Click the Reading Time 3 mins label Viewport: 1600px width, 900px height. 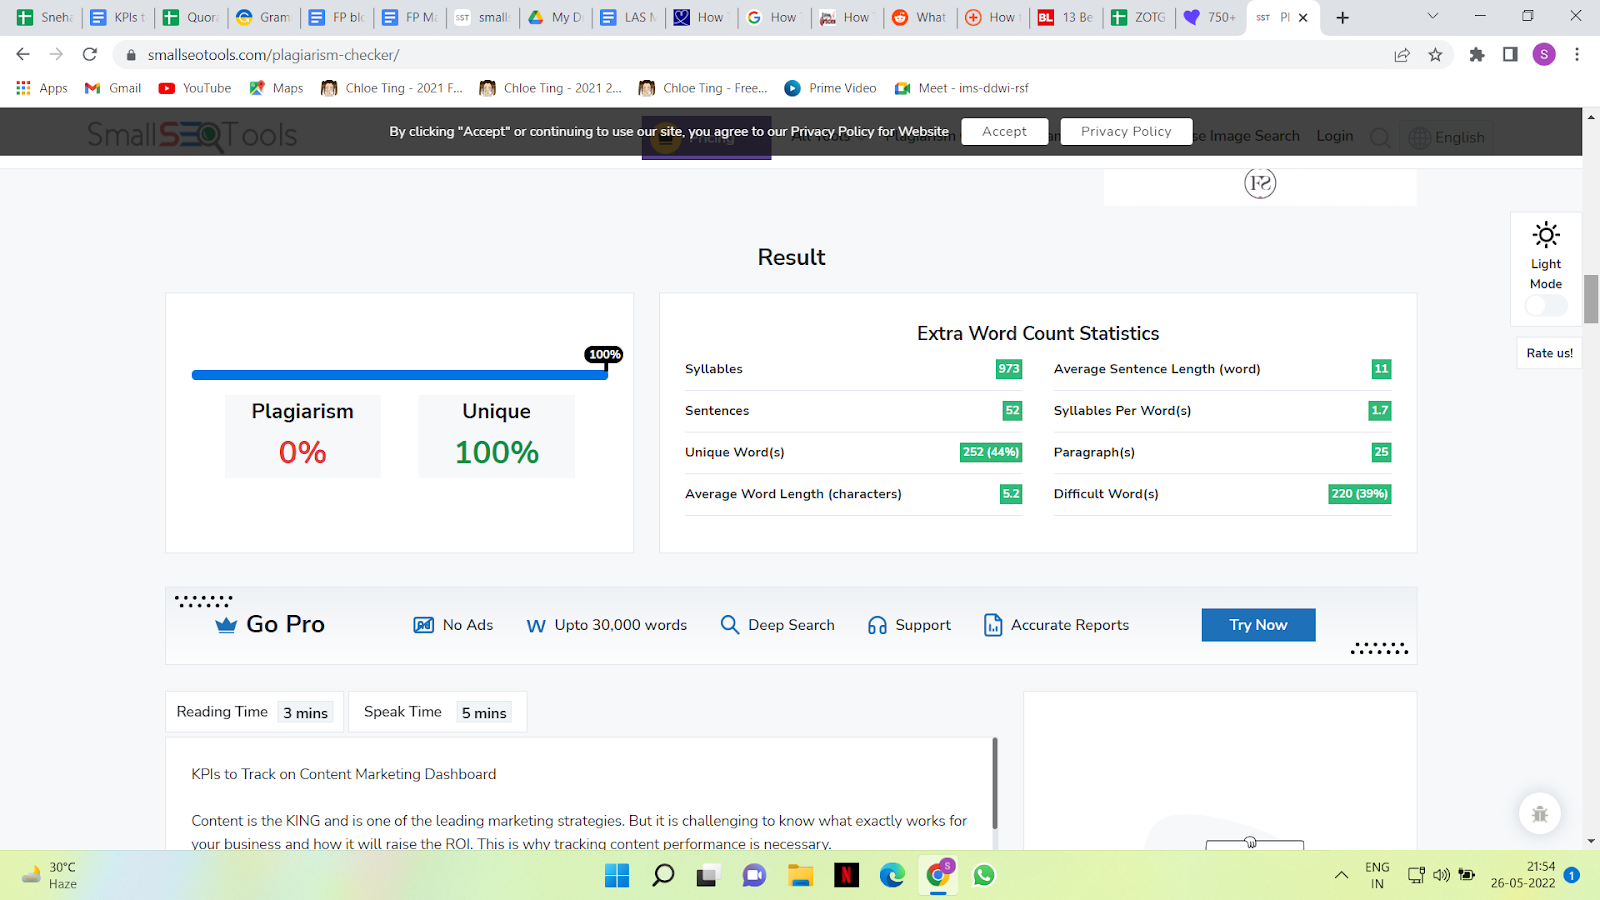point(254,712)
